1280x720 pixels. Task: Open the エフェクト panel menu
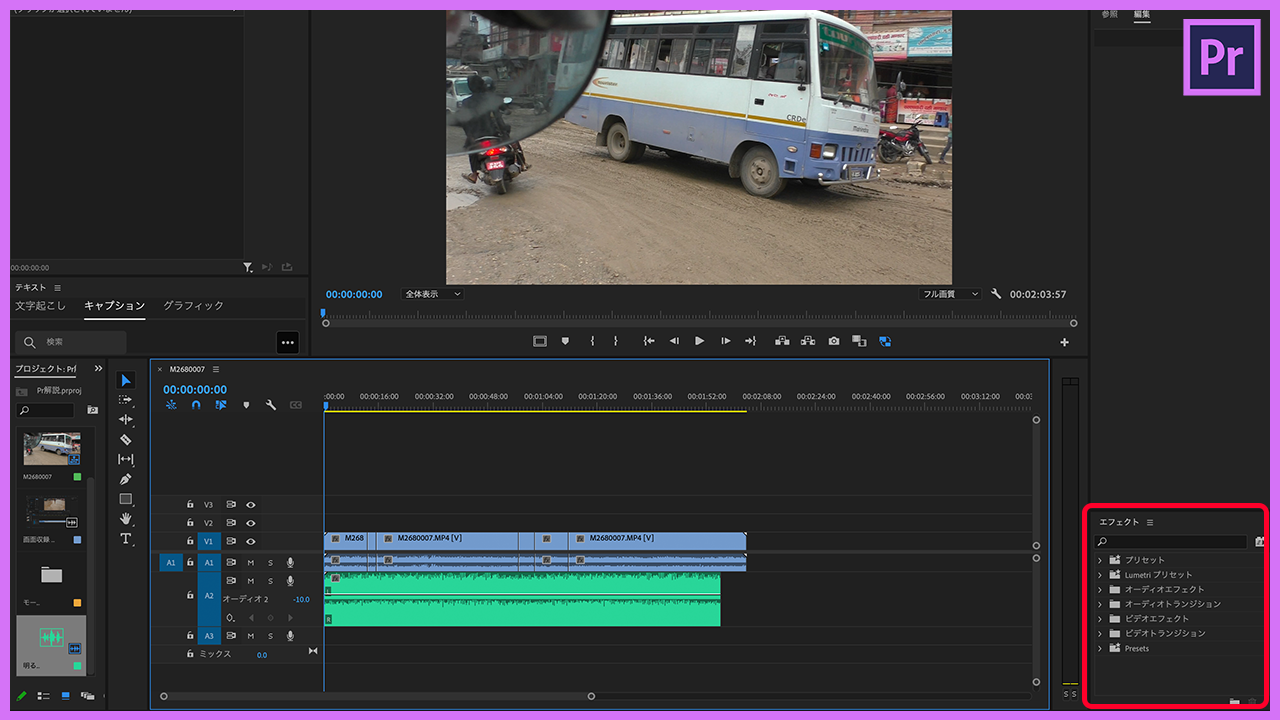click(1150, 522)
